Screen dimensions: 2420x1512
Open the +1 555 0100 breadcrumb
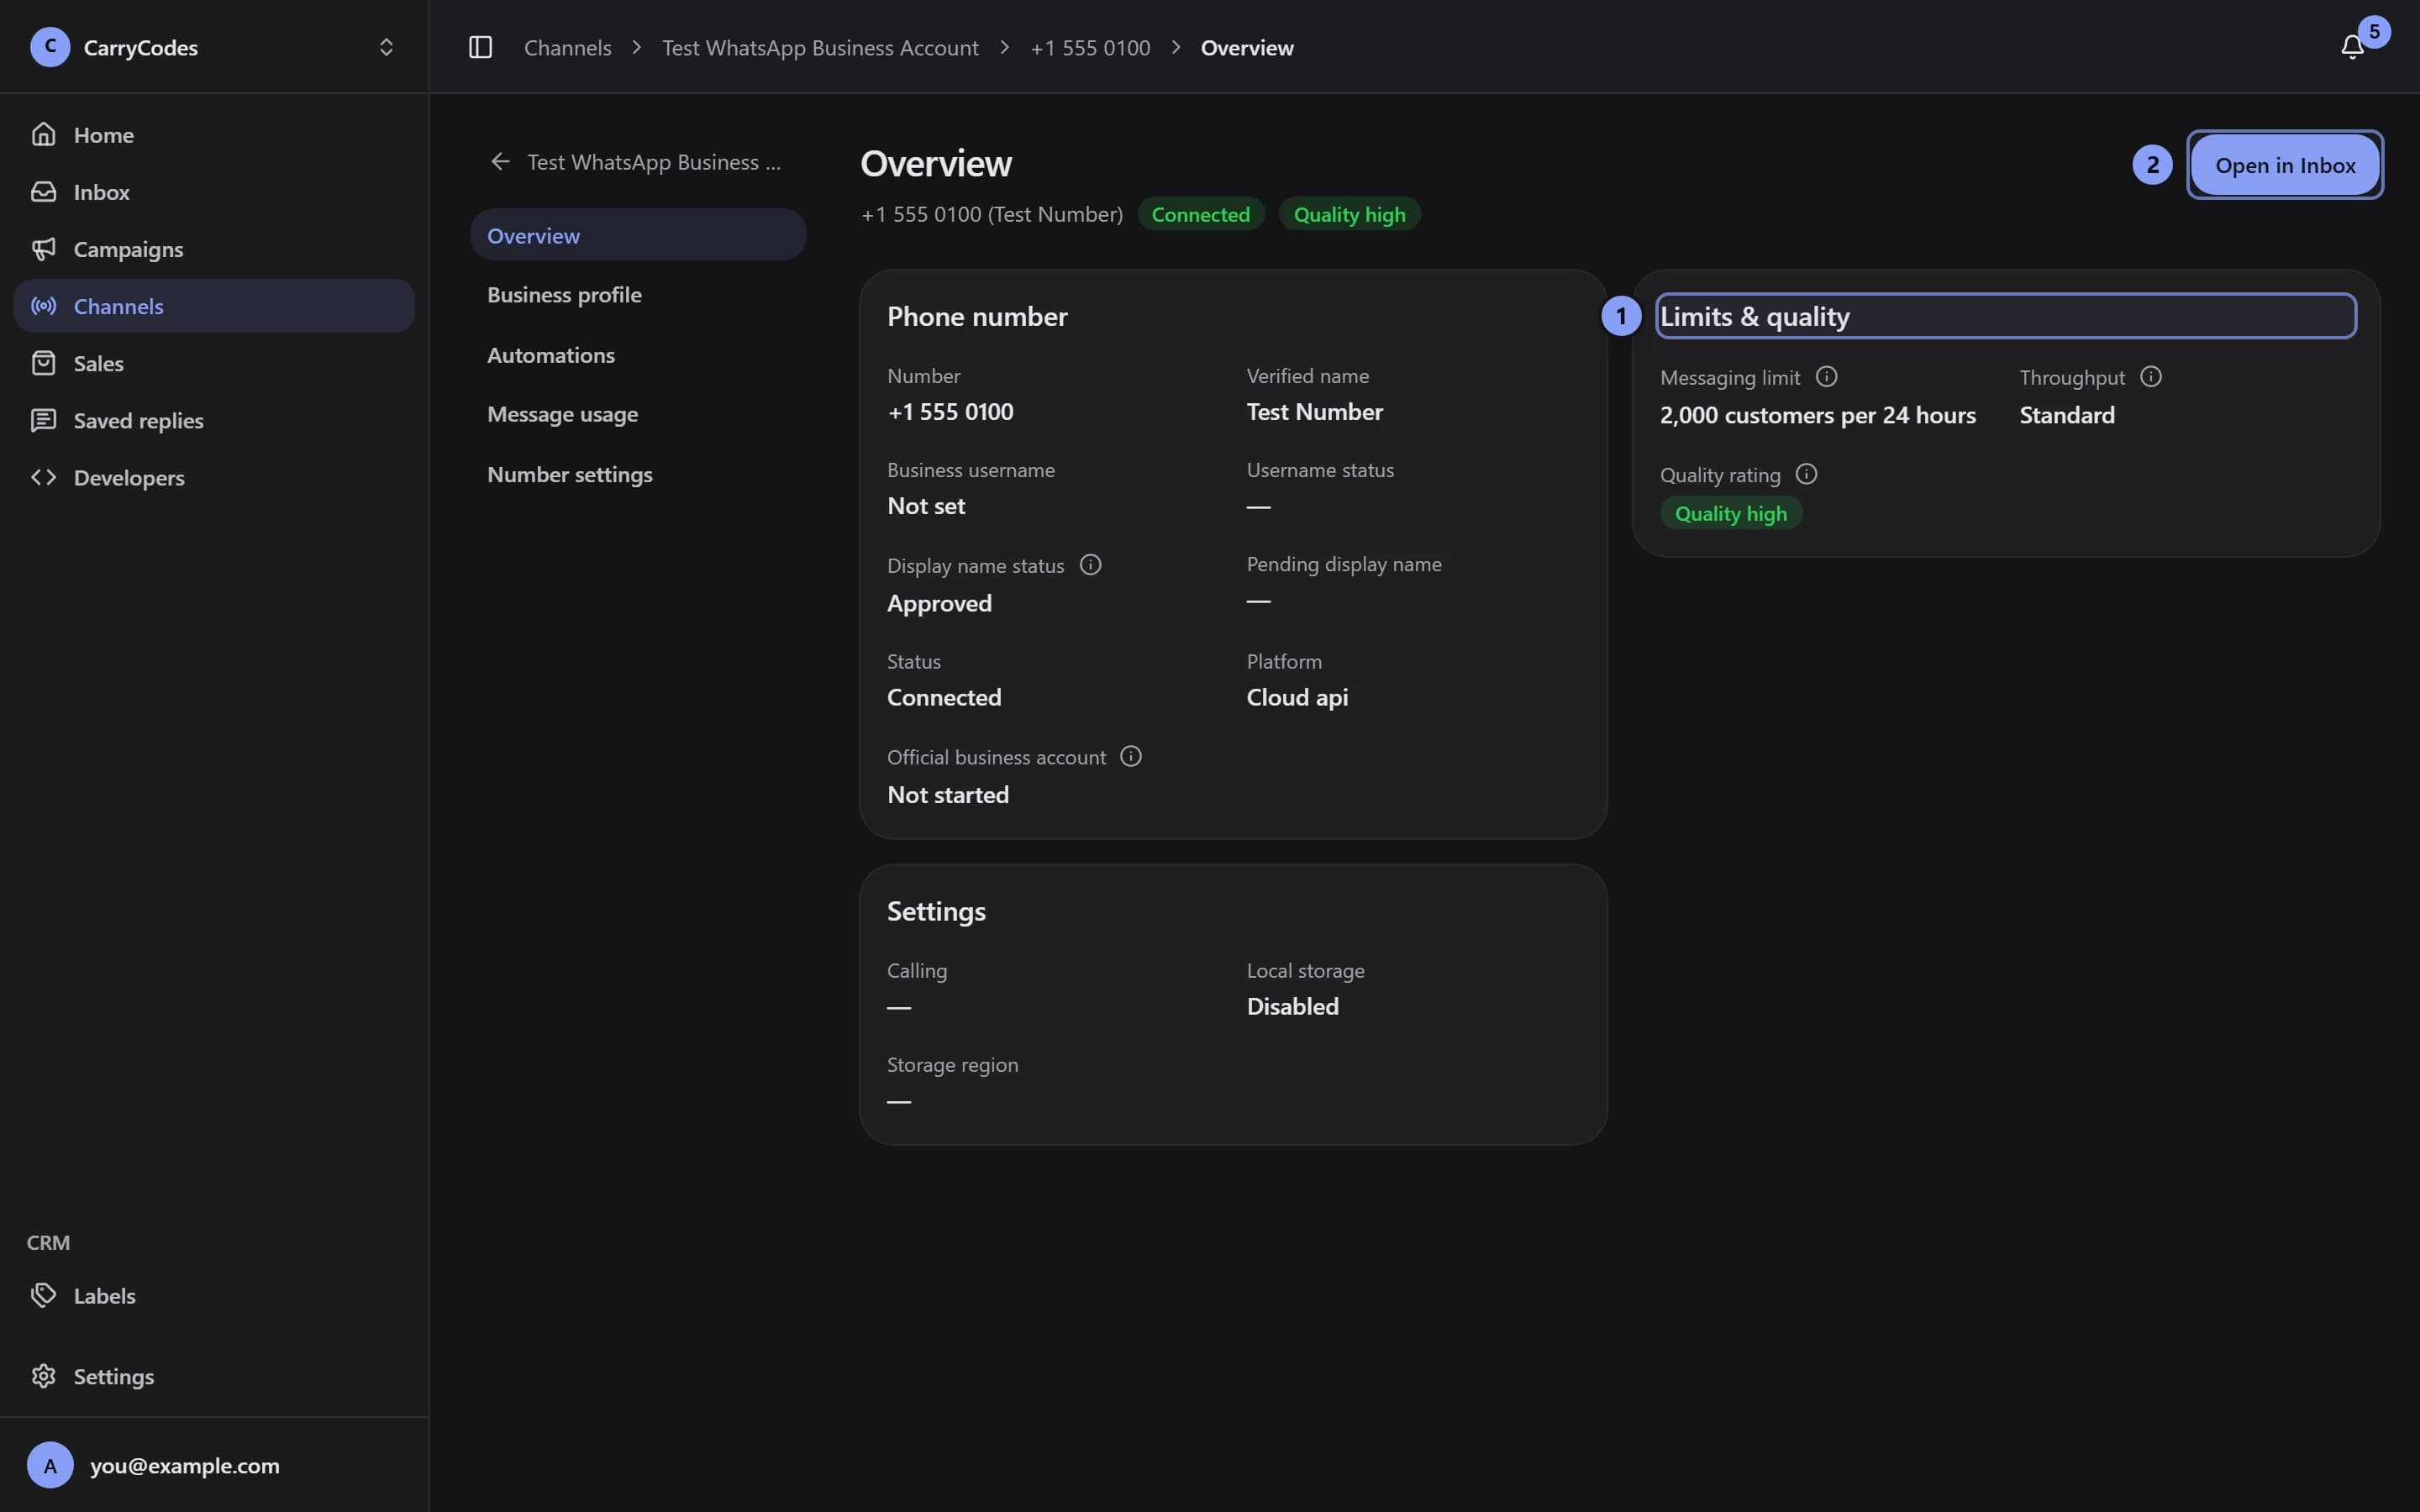(x=1090, y=47)
